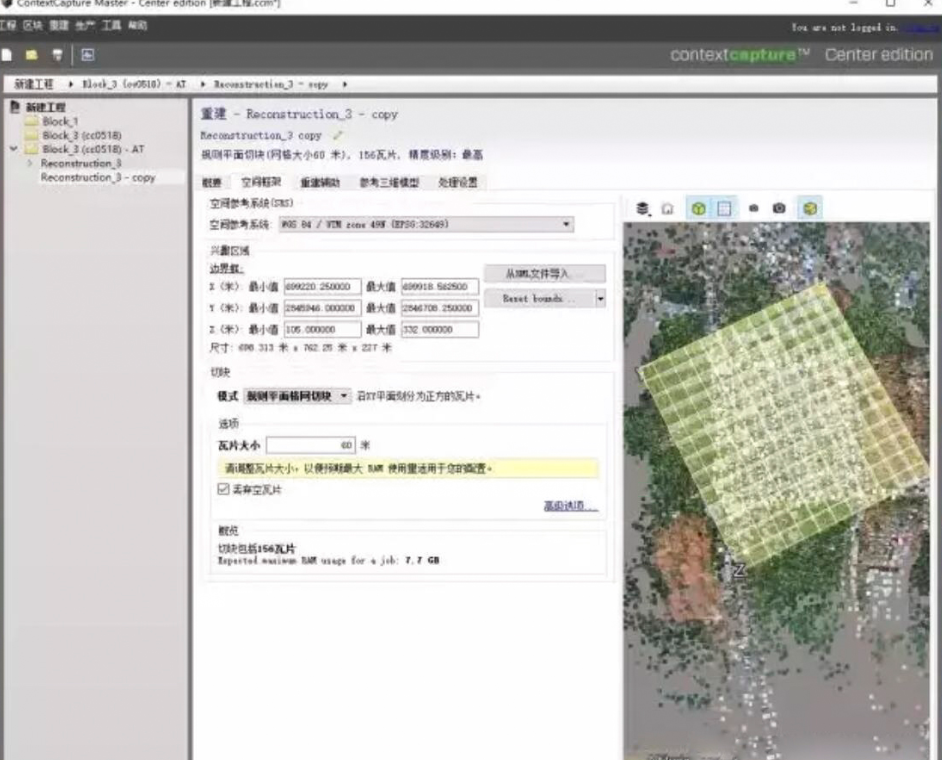Viewport: 942px width, 760px height.
Task: Select Block_1 in the project tree
Action: (x=60, y=121)
